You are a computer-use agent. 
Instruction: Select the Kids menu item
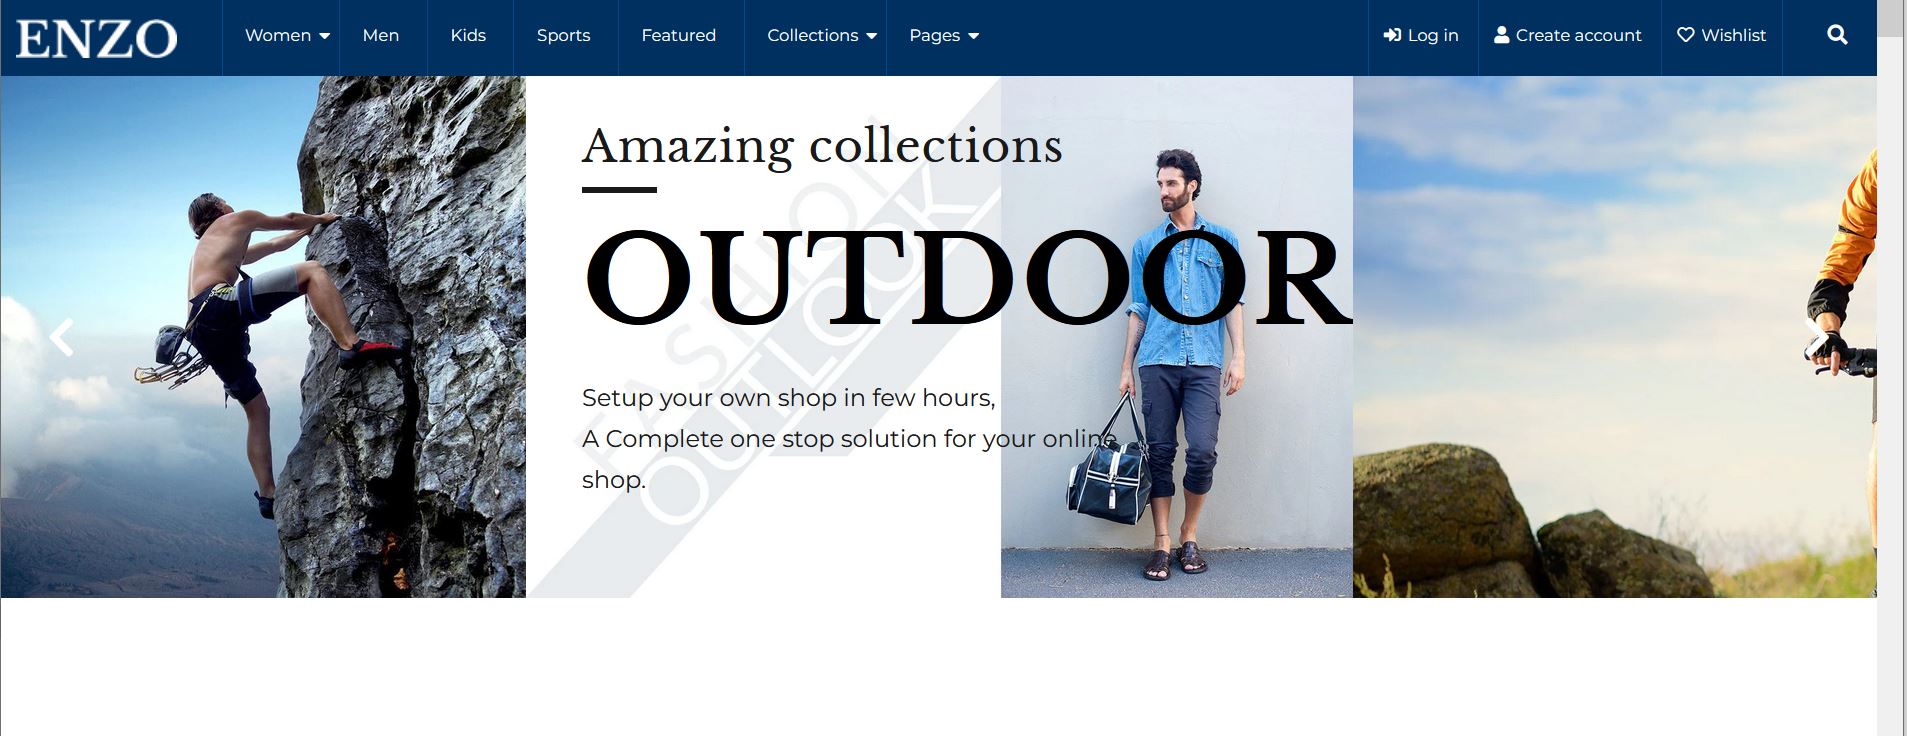point(468,35)
